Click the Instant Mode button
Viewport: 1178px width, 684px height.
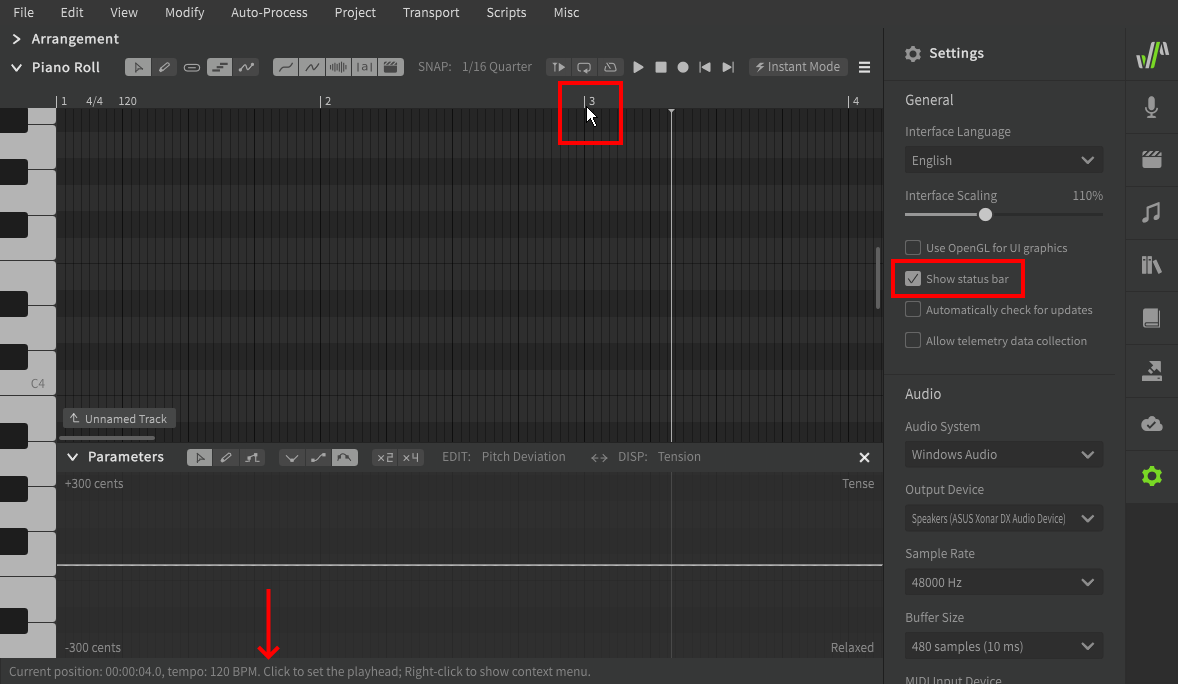797,67
